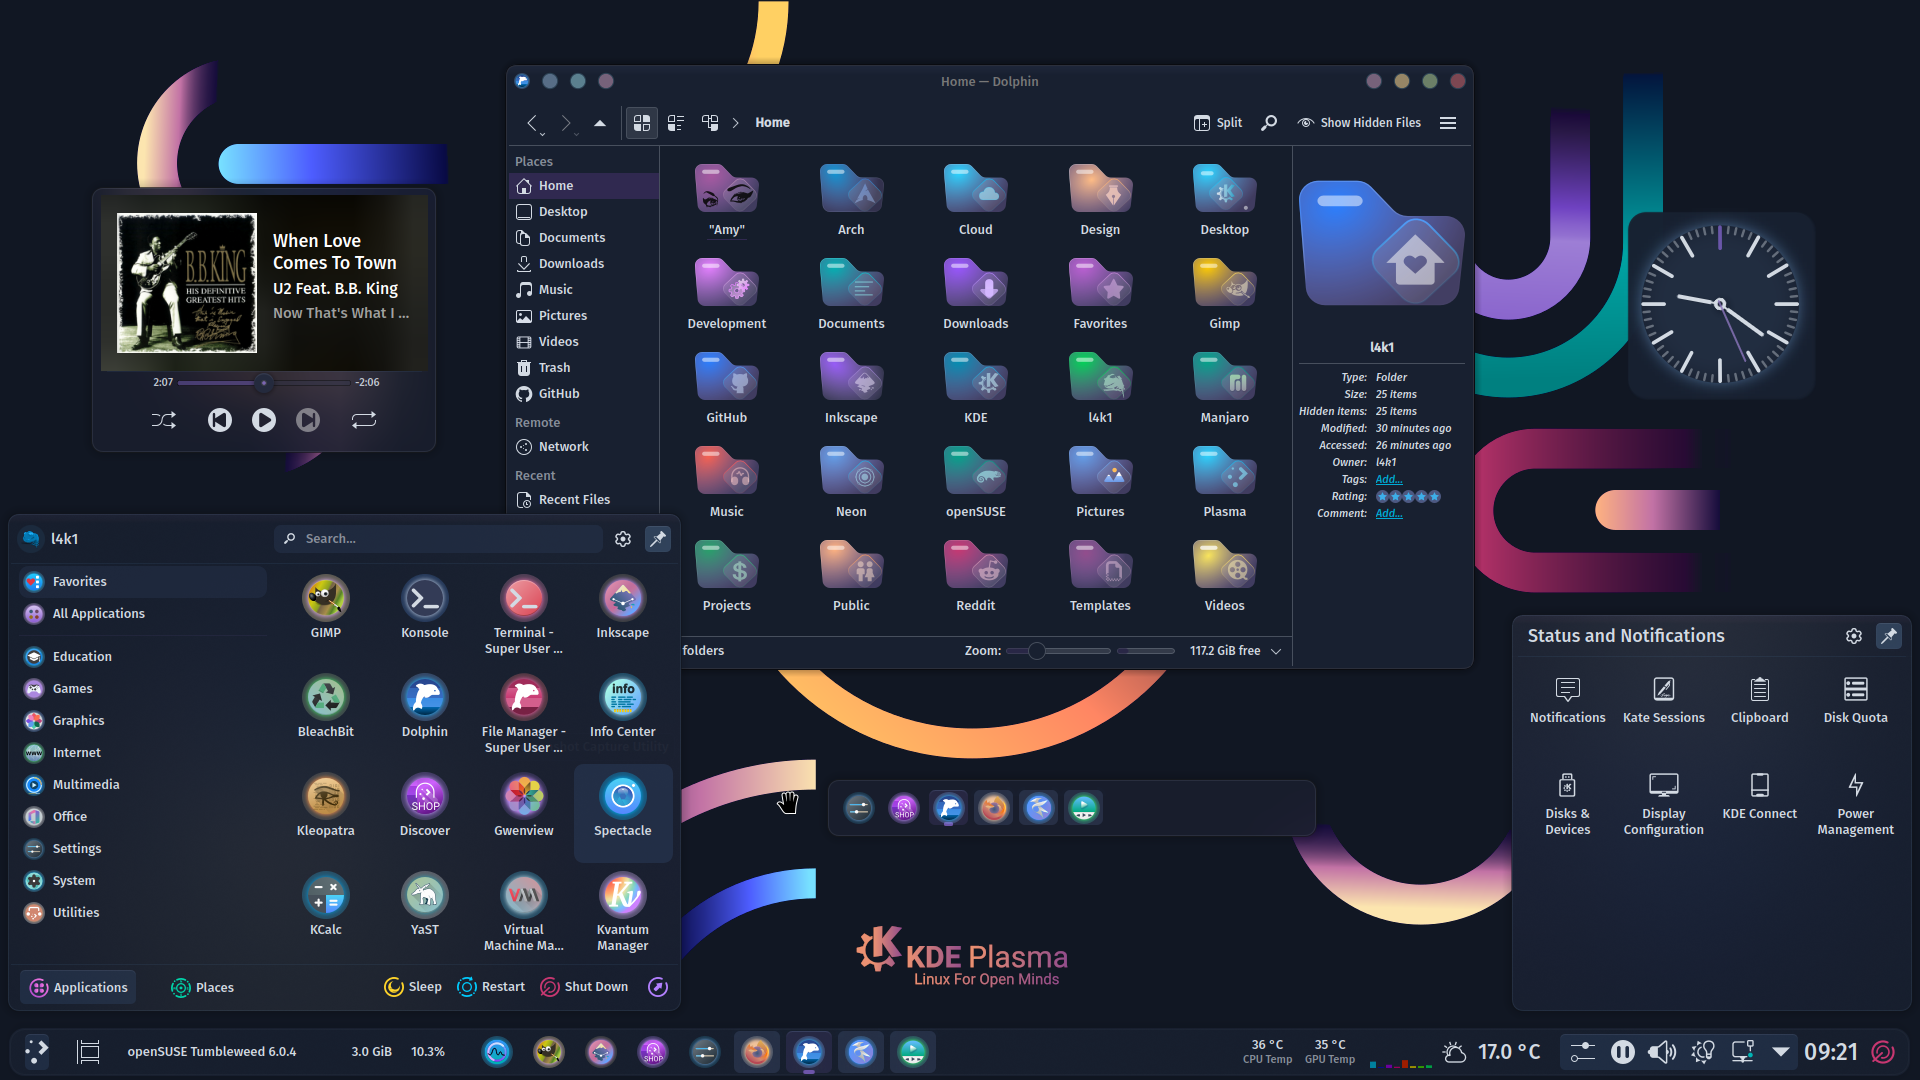Open YaST from the launcher
The height and width of the screenshot is (1080, 1920).
tap(424, 904)
